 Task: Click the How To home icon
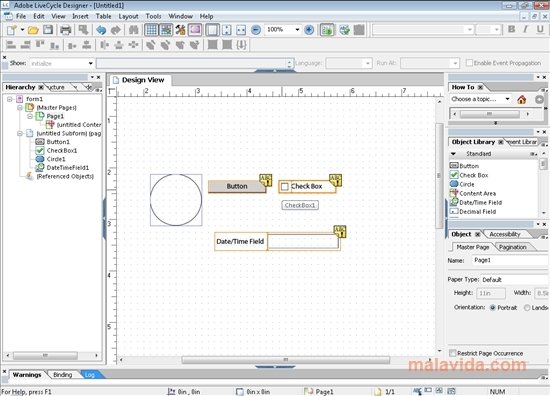coord(522,100)
